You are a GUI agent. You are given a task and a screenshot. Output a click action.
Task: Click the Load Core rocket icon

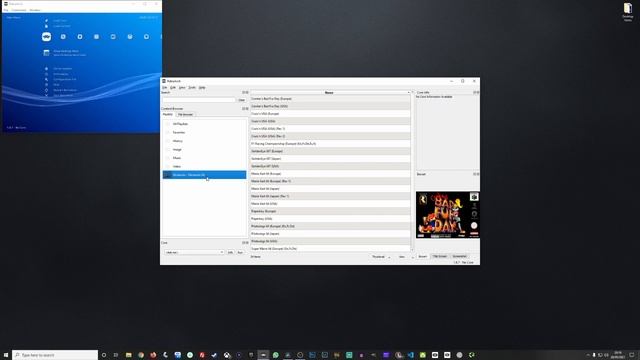(x=46, y=20)
